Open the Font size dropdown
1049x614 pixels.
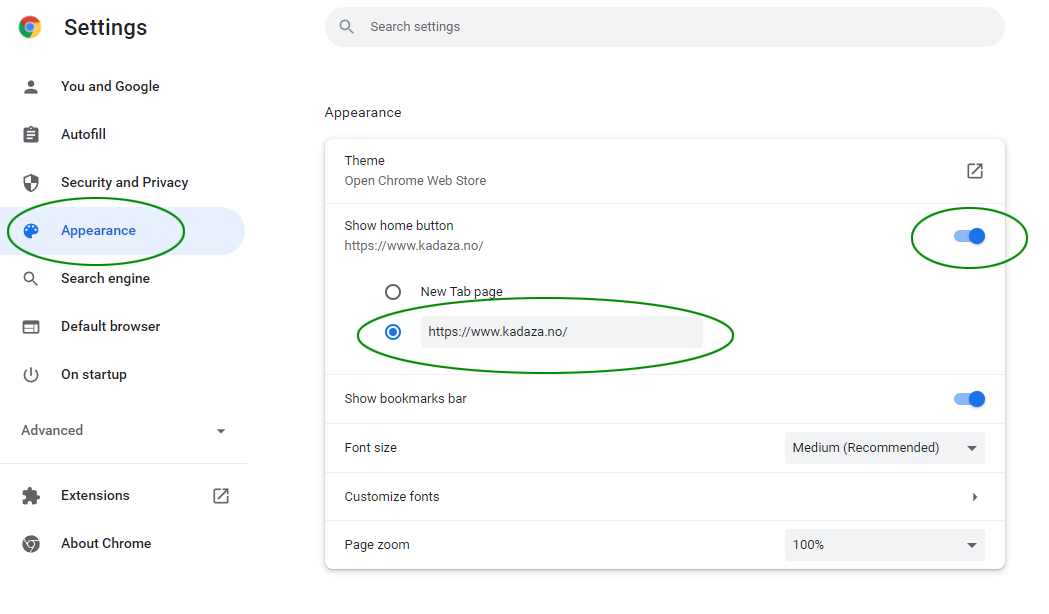click(x=884, y=448)
